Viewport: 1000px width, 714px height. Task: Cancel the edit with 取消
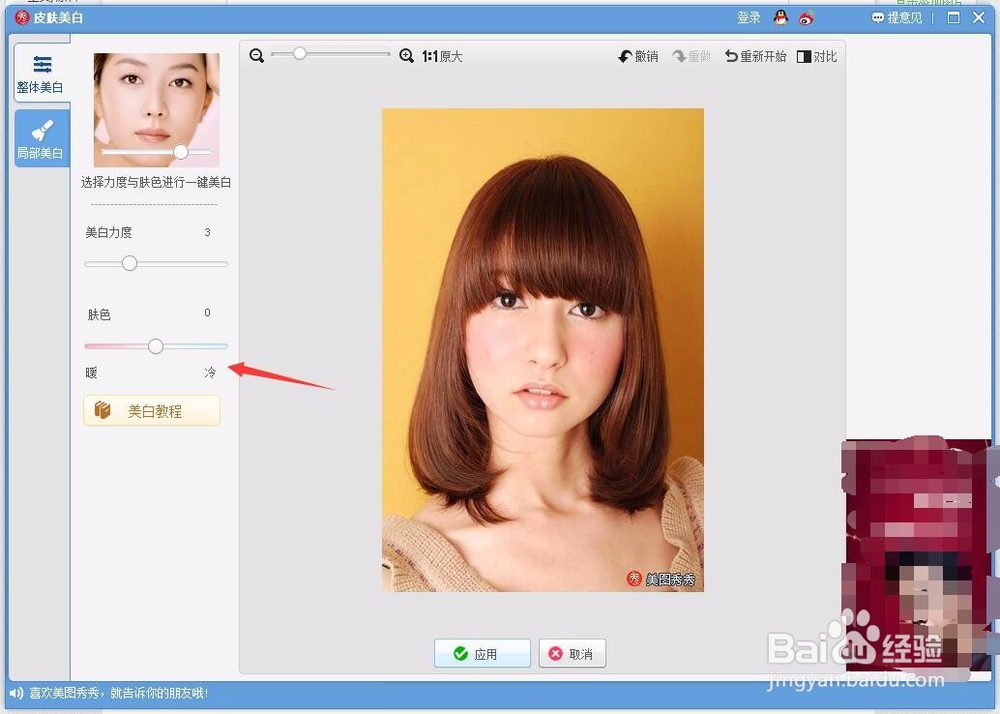tap(572, 653)
